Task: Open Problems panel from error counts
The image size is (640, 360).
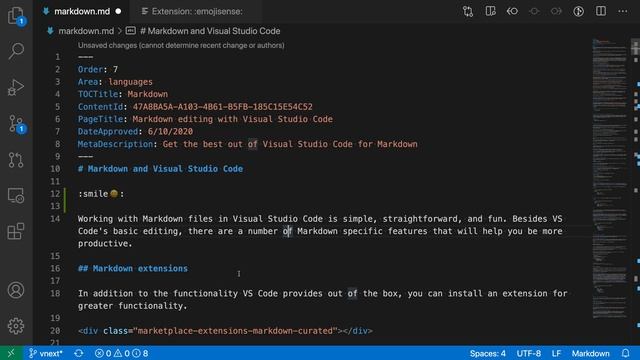Action: 121,353
